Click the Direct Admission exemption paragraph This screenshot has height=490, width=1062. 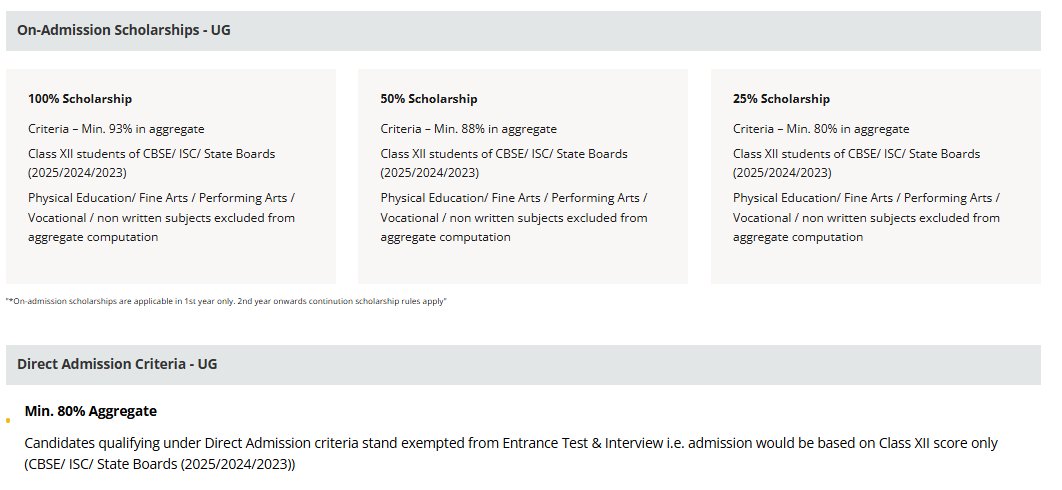tap(511, 454)
